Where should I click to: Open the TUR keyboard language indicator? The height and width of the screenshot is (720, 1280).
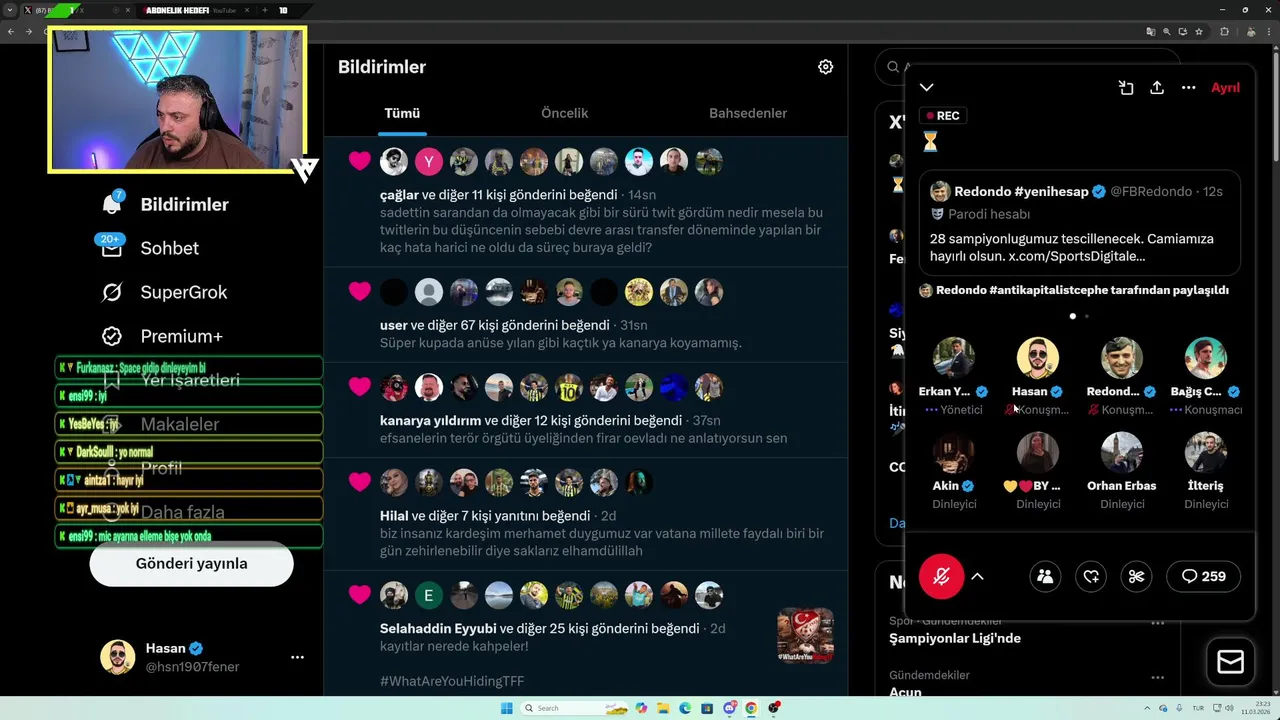coord(1199,708)
